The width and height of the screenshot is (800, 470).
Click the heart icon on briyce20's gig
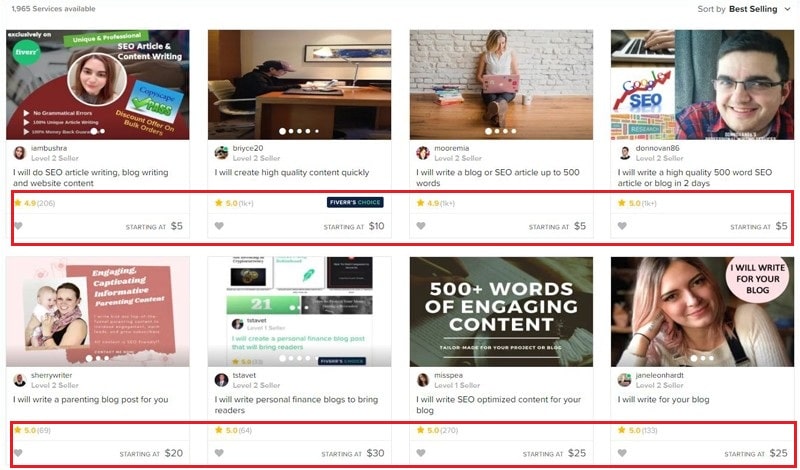click(219, 226)
